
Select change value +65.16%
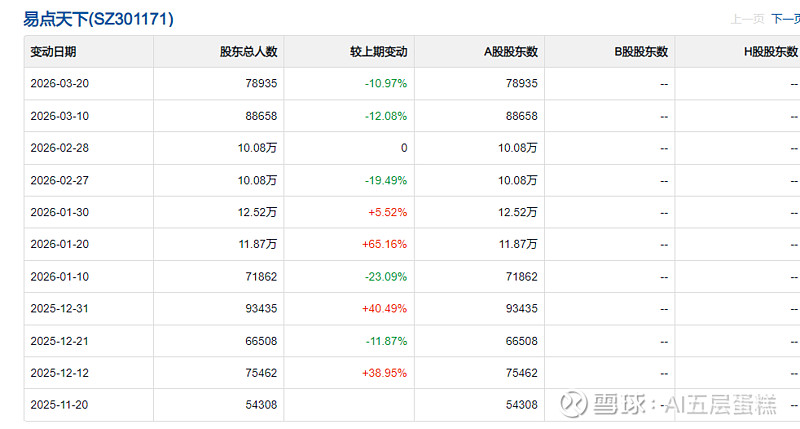click(385, 244)
